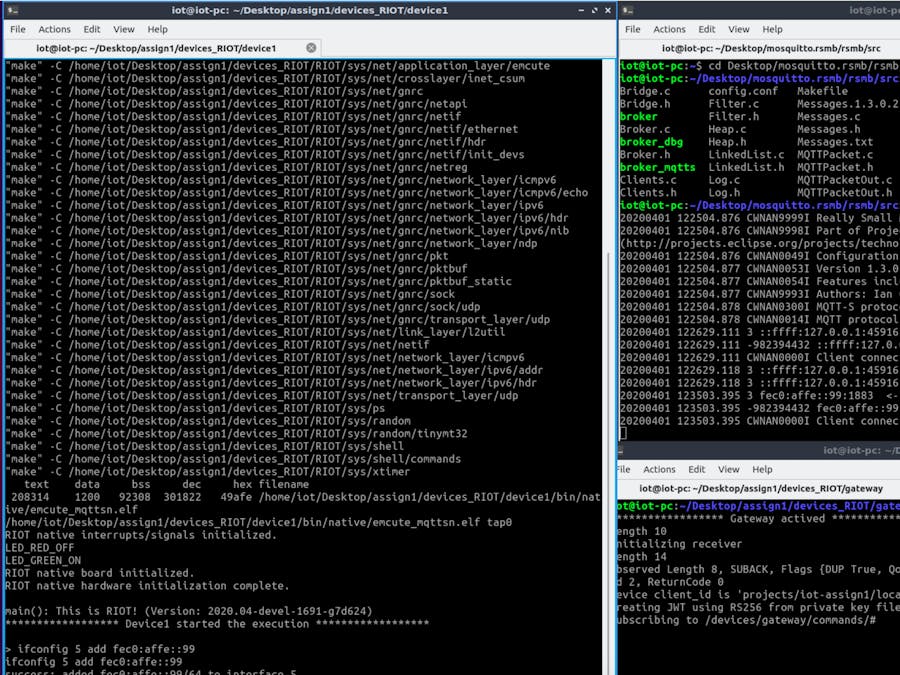Click 'broker_mqtts' in file listing
The height and width of the screenshot is (675, 900).
pyautogui.click(x=658, y=167)
